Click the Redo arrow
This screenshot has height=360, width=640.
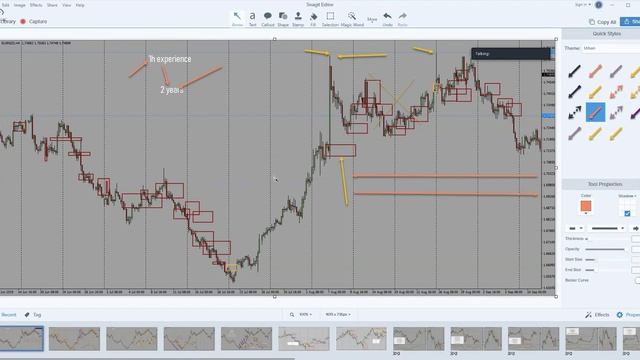click(x=402, y=19)
